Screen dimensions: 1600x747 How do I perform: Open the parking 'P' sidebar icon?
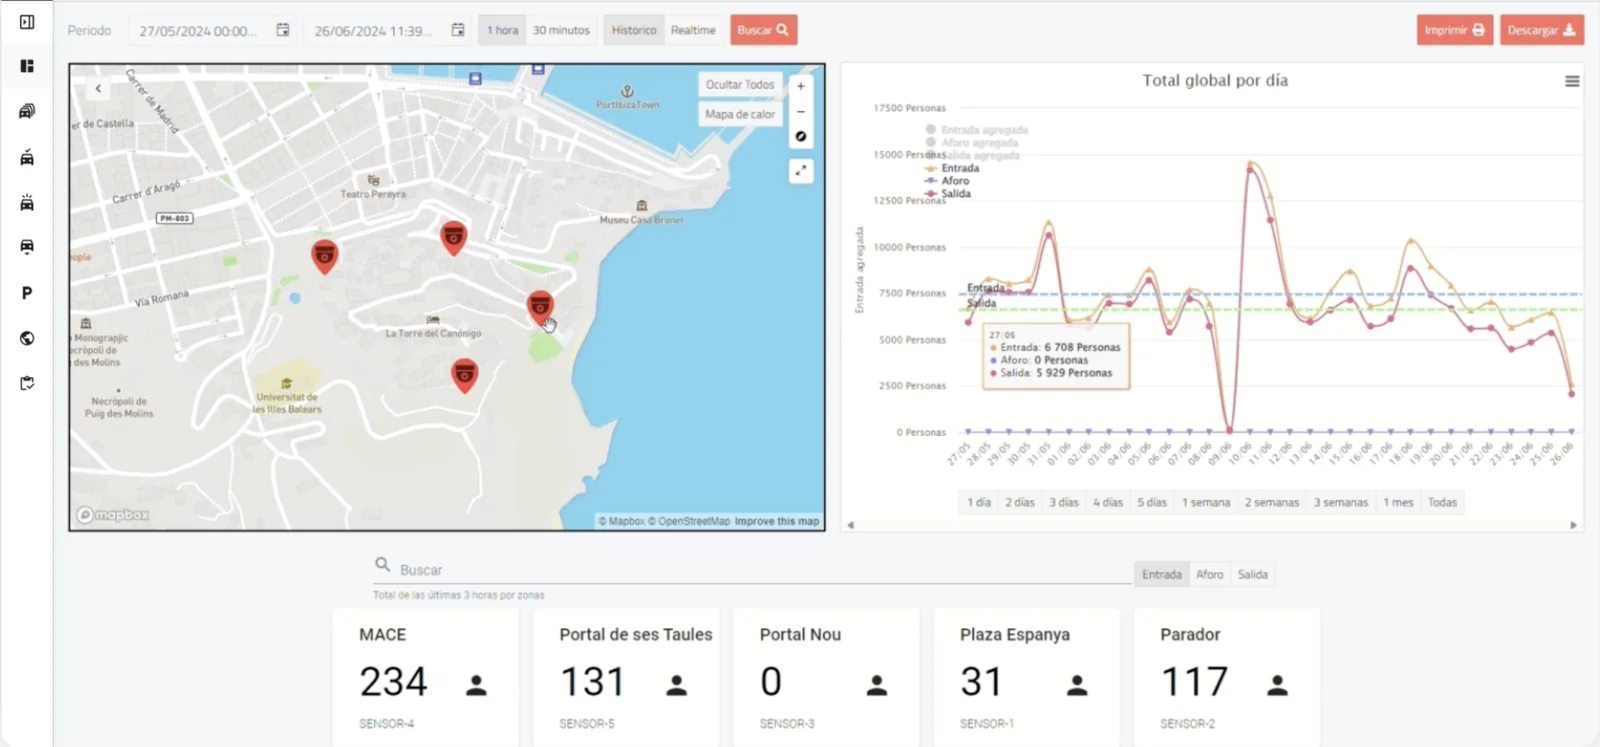coord(27,293)
